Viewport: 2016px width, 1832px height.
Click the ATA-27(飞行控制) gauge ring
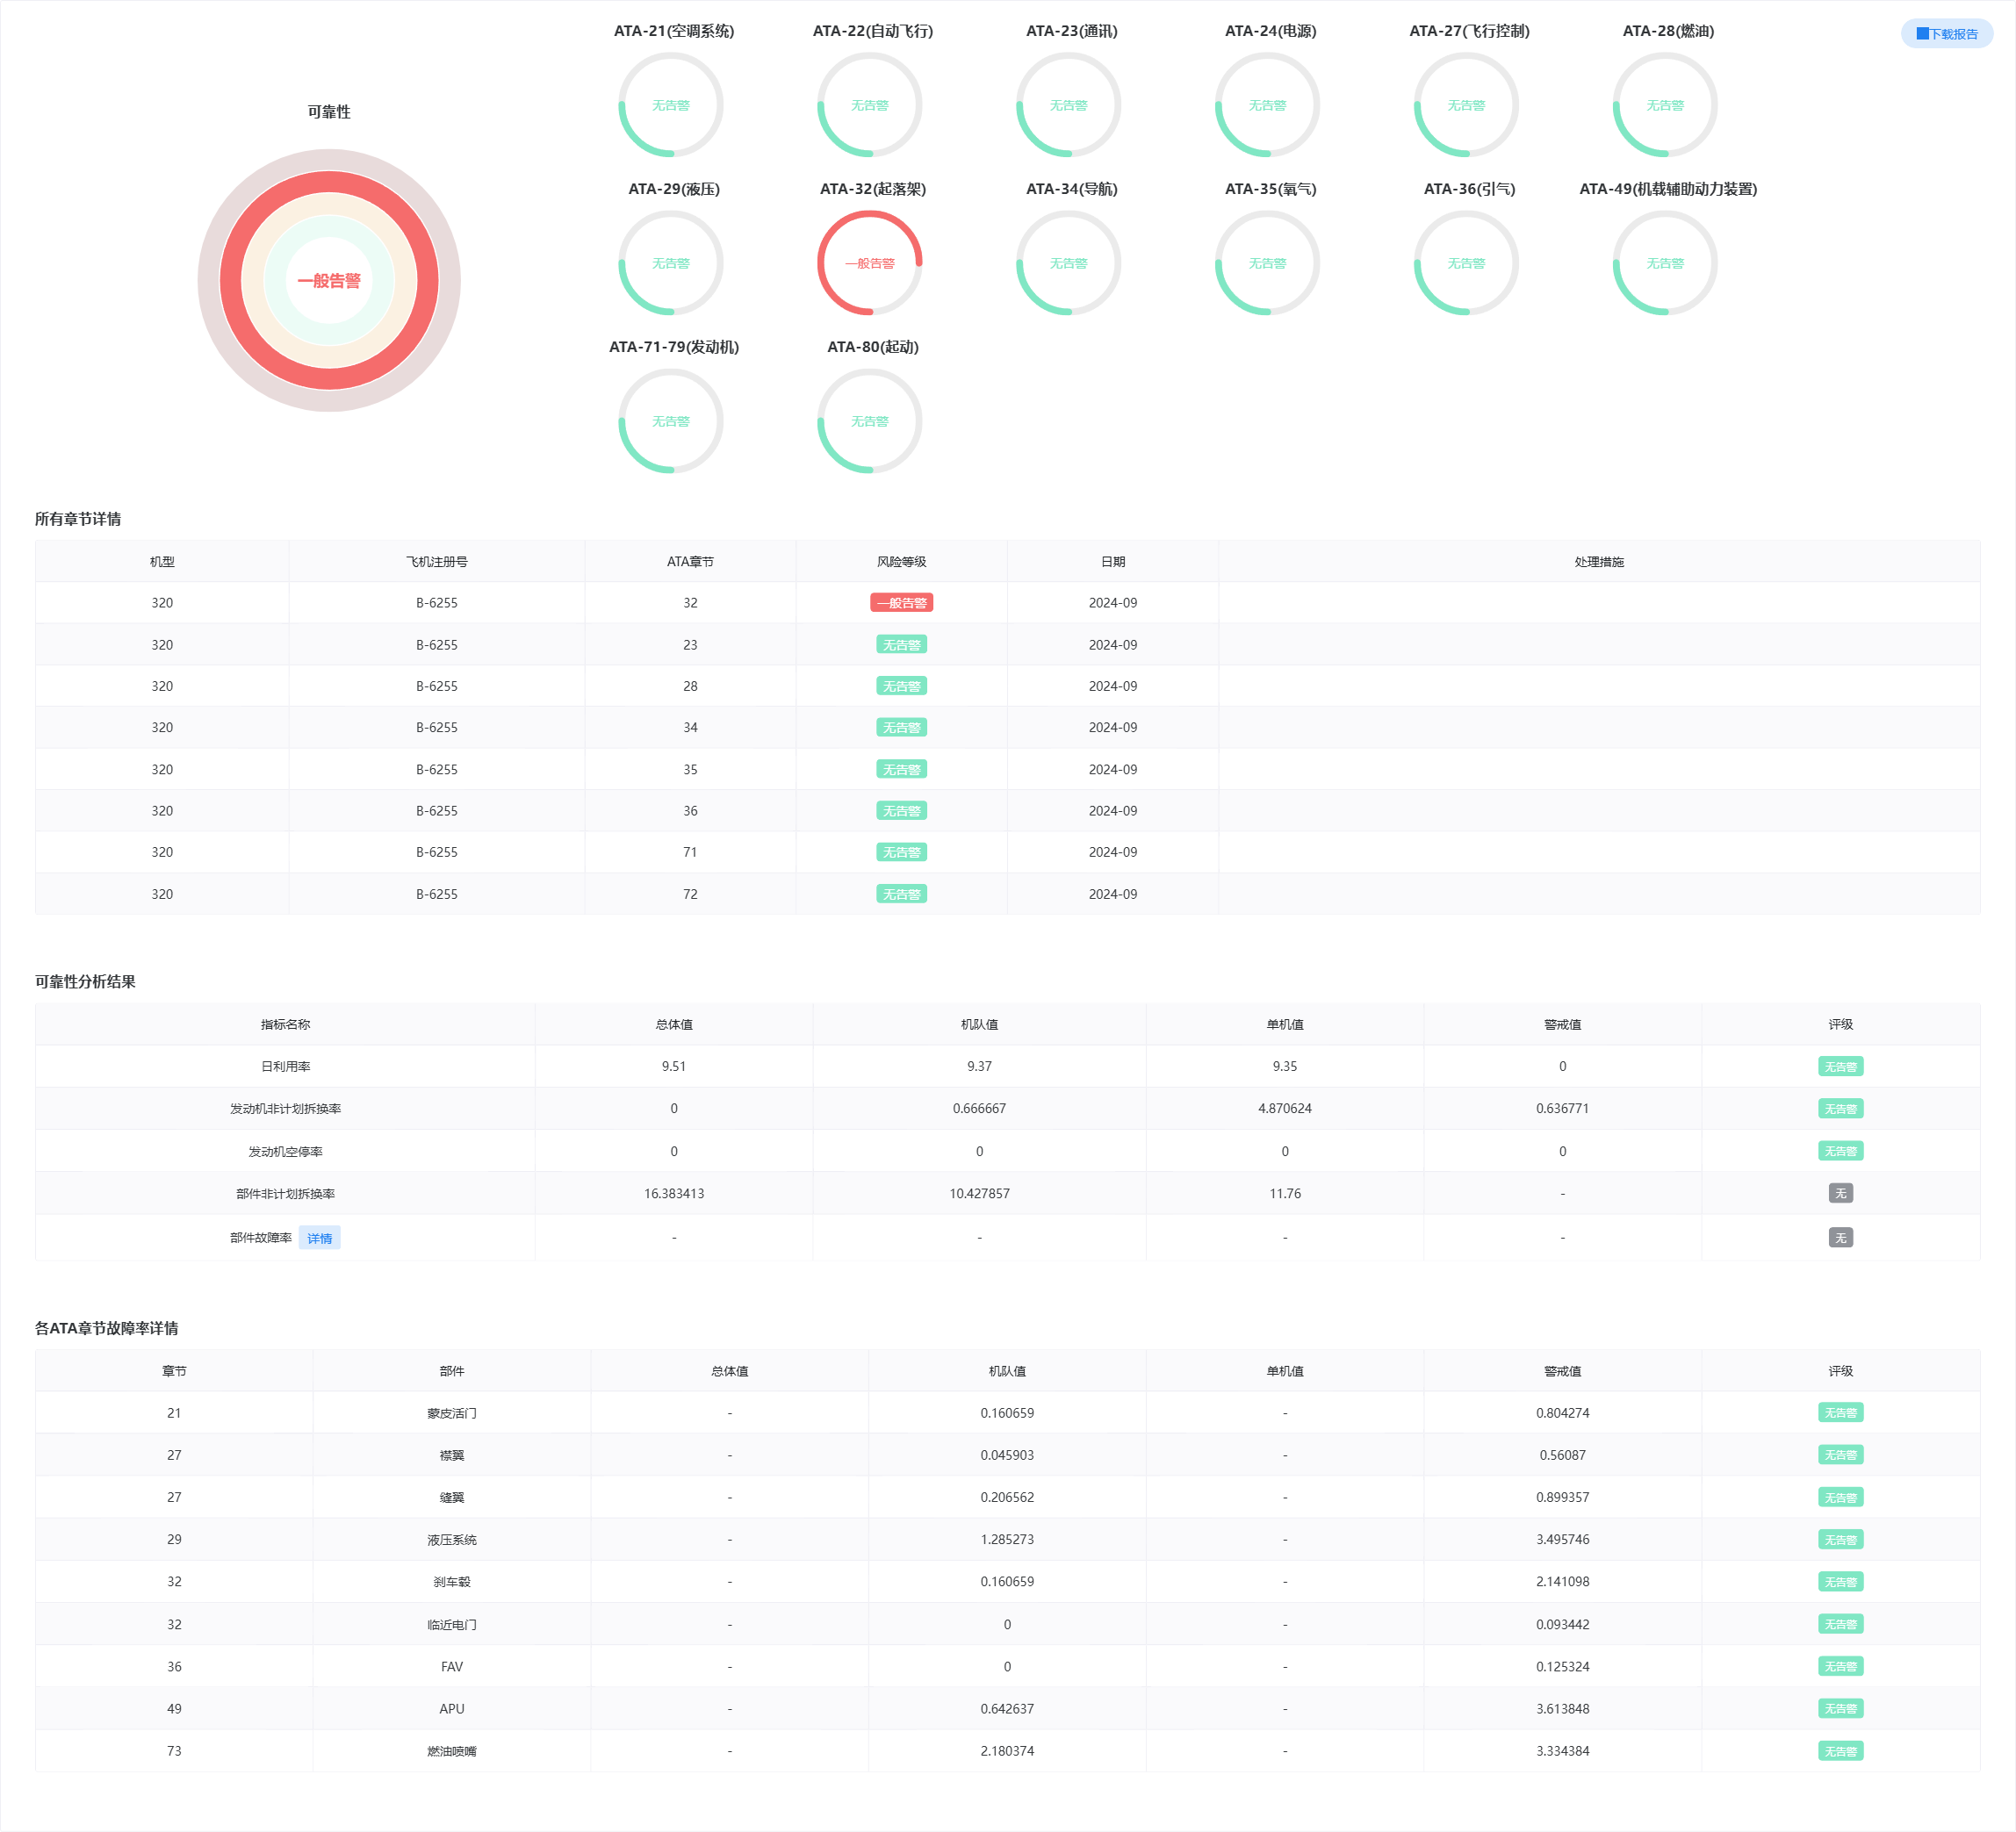[1466, 105]
